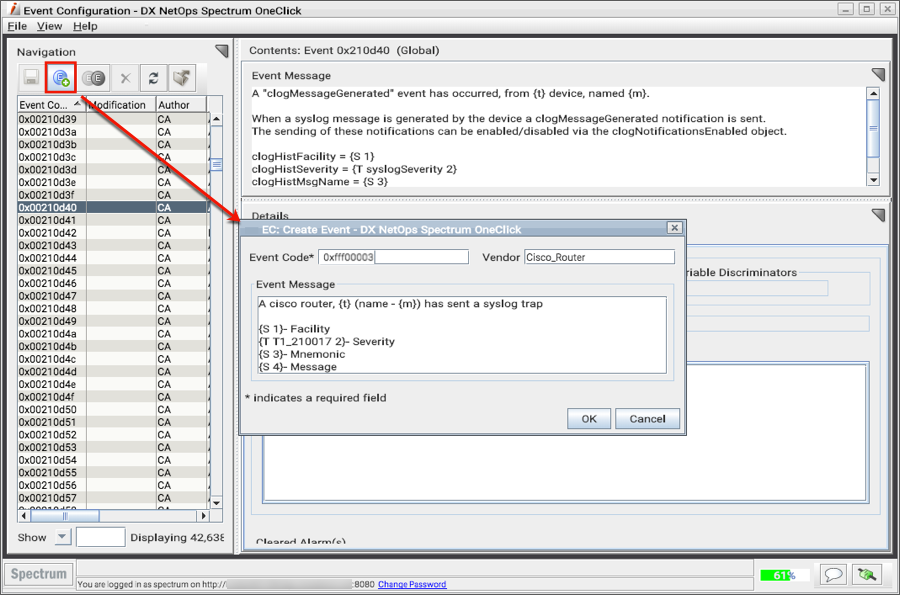The height and width of the screenshot is (595, 900).
Task: Select event row 0x00210d55
Action: pyautogui.click(x=112, y=472)
